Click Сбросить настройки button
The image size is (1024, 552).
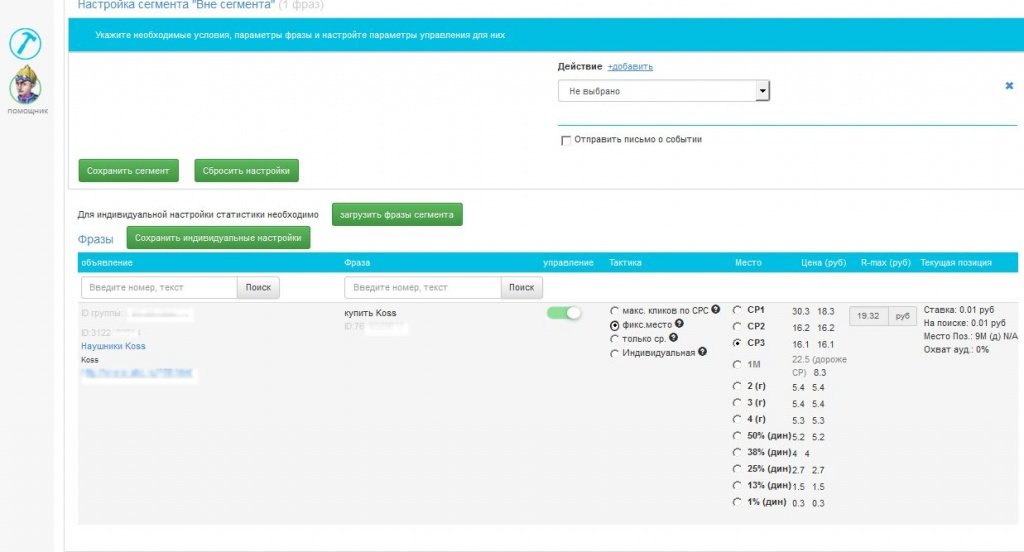tap(246, 170)
